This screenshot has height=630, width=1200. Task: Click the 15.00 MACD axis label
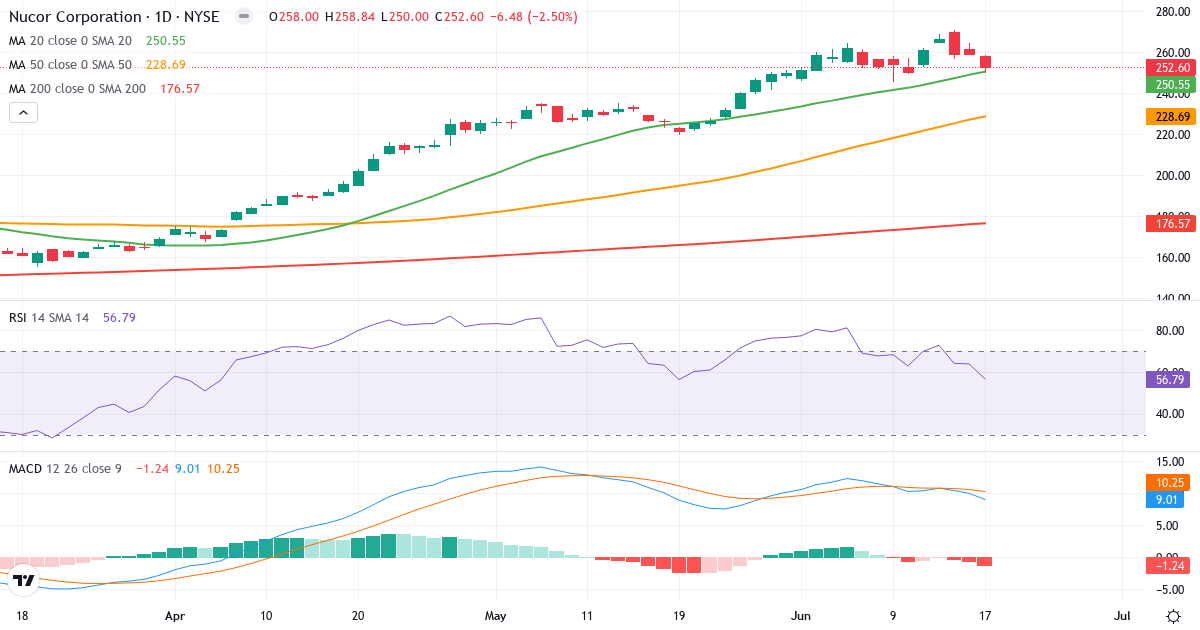(1171, 461)
